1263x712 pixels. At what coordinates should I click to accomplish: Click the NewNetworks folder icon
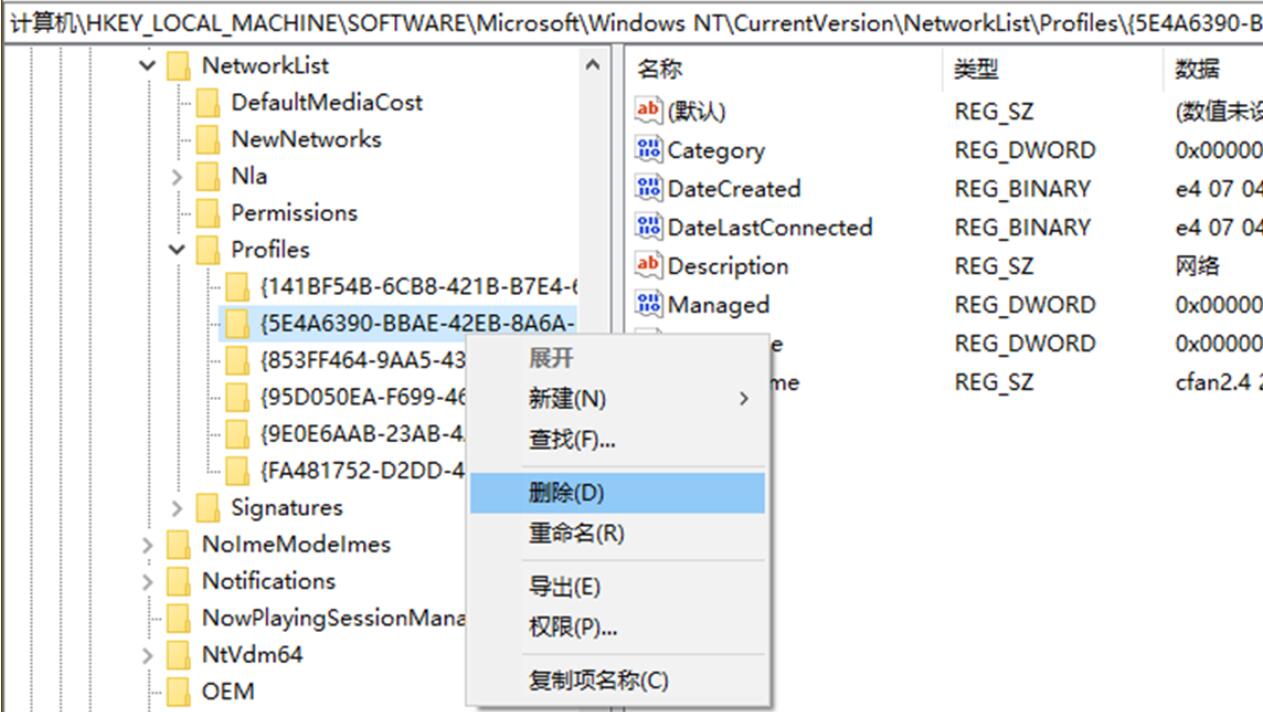click(x=207, y=139)
